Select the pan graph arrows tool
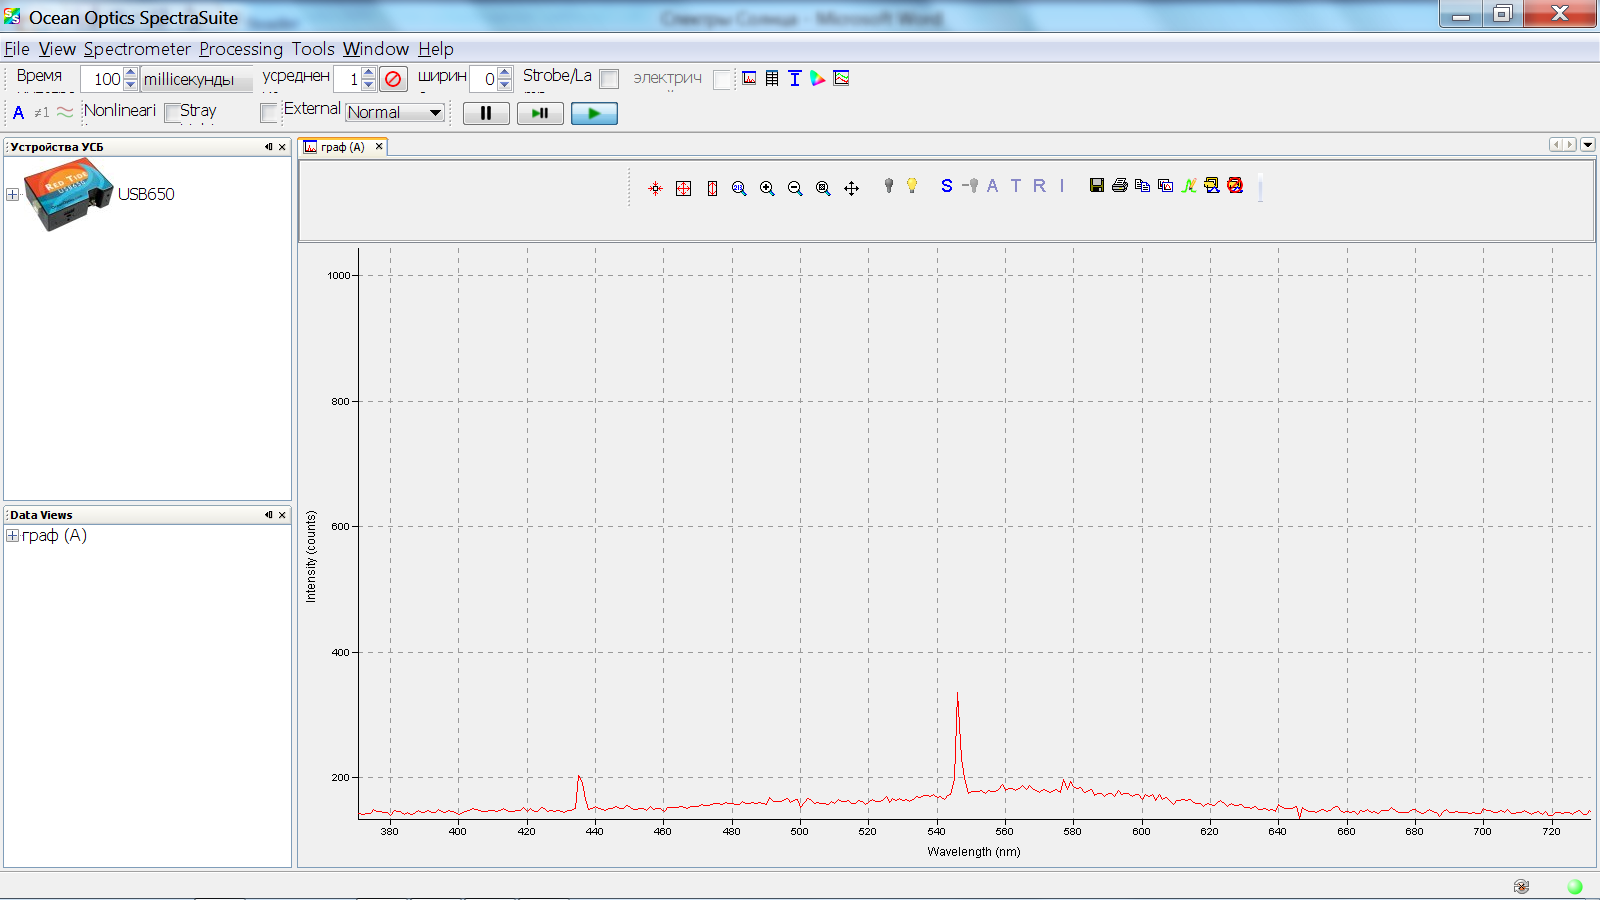The width and height of the screenshot is (1600, 900). click(x=851, y=188)
